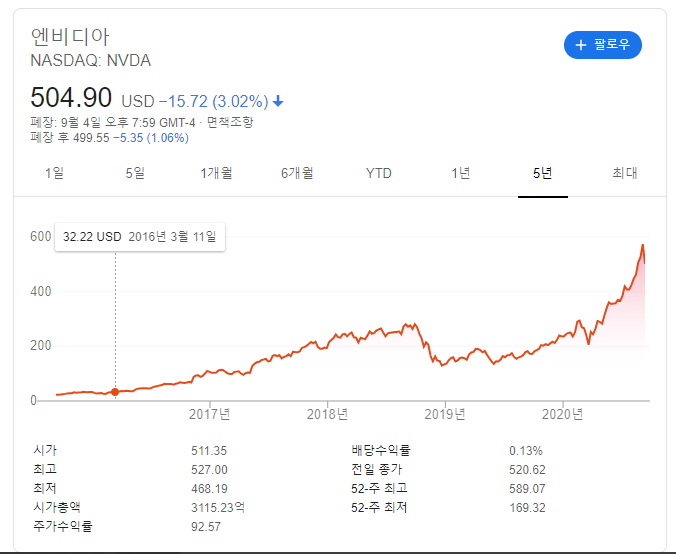Click the 최고 value 527.00

tap(209, 470)
